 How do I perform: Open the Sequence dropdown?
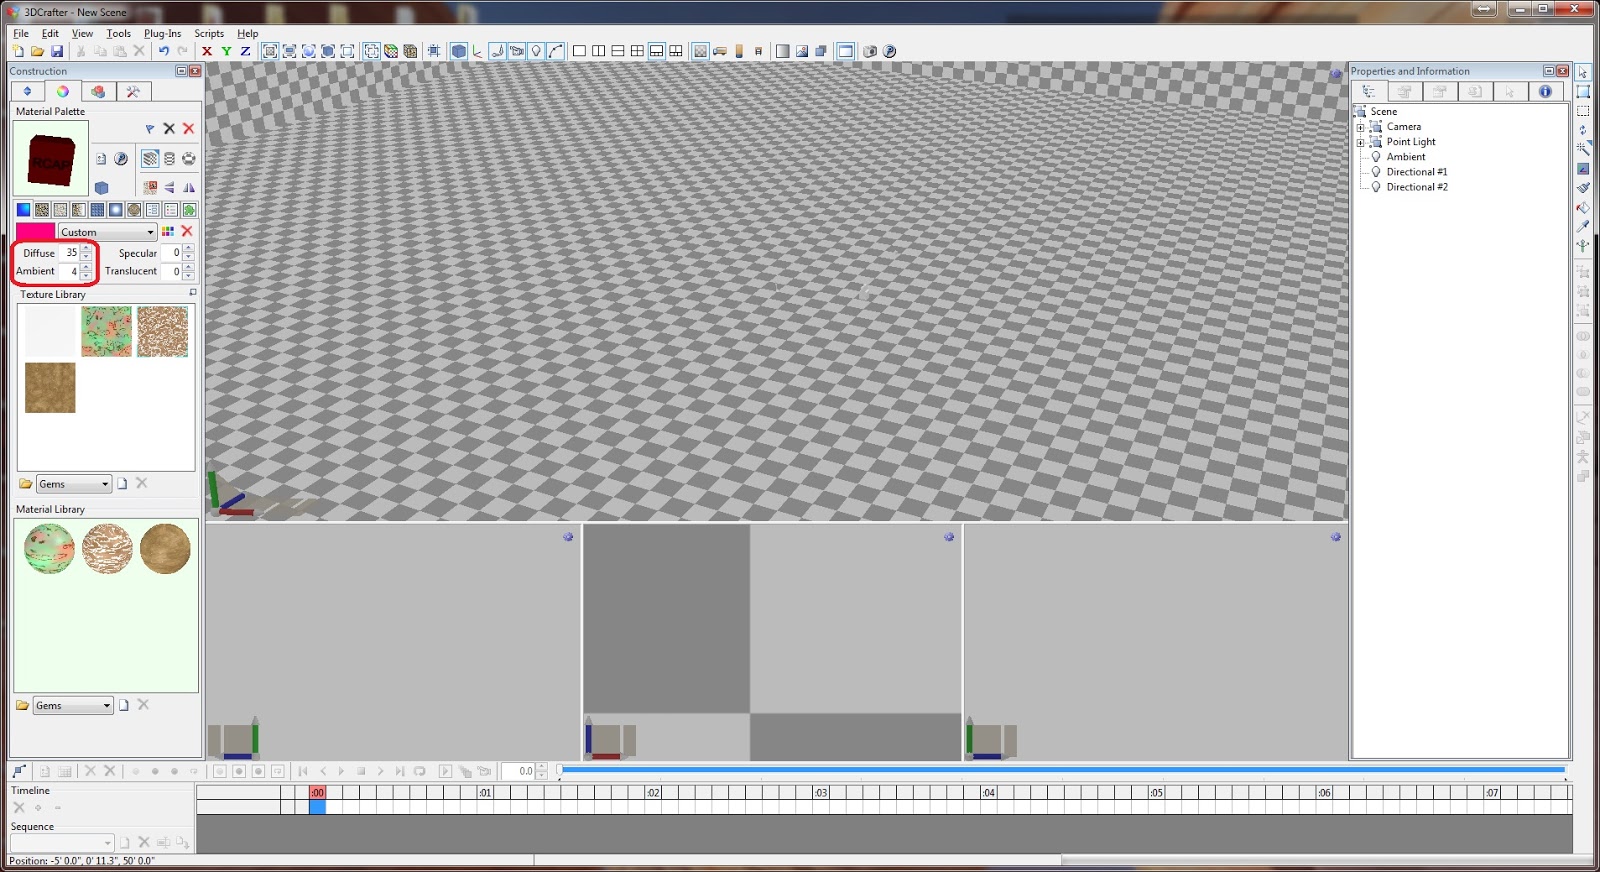pyautogui.click(x=62, y=843)
